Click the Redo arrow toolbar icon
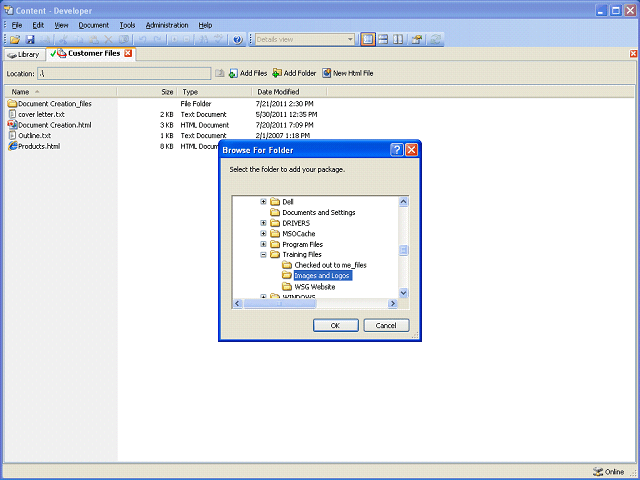This screenshot has height=480, width=640. pyautogui.click(x=158, y=39)
